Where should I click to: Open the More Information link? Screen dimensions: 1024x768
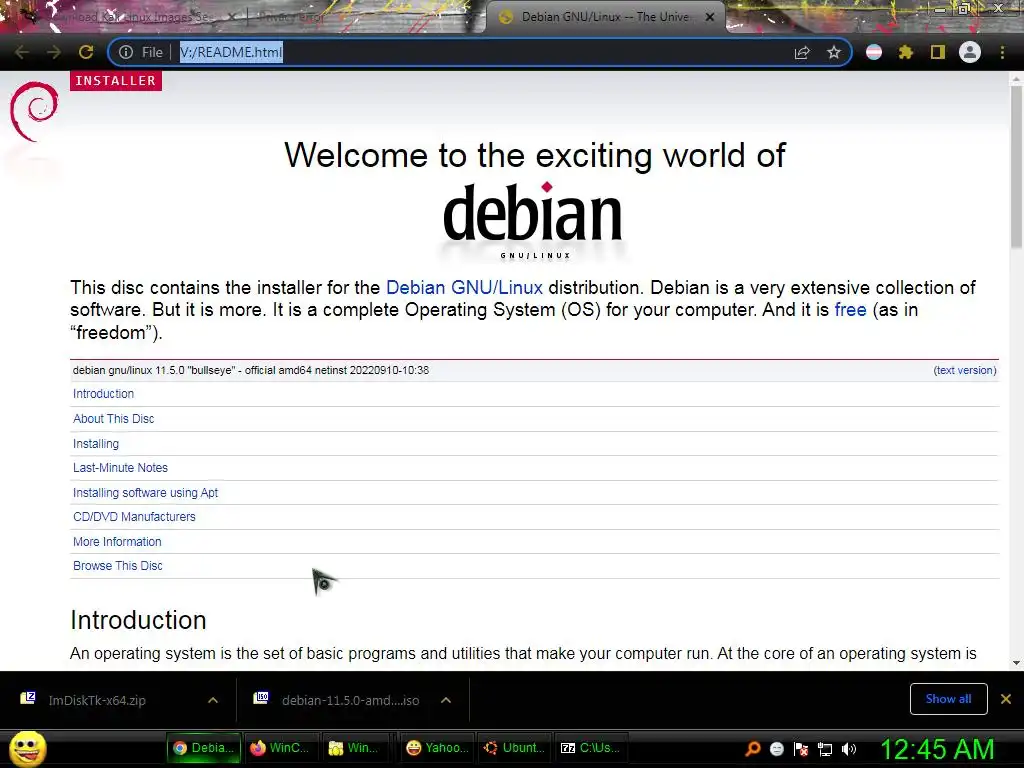117,541
